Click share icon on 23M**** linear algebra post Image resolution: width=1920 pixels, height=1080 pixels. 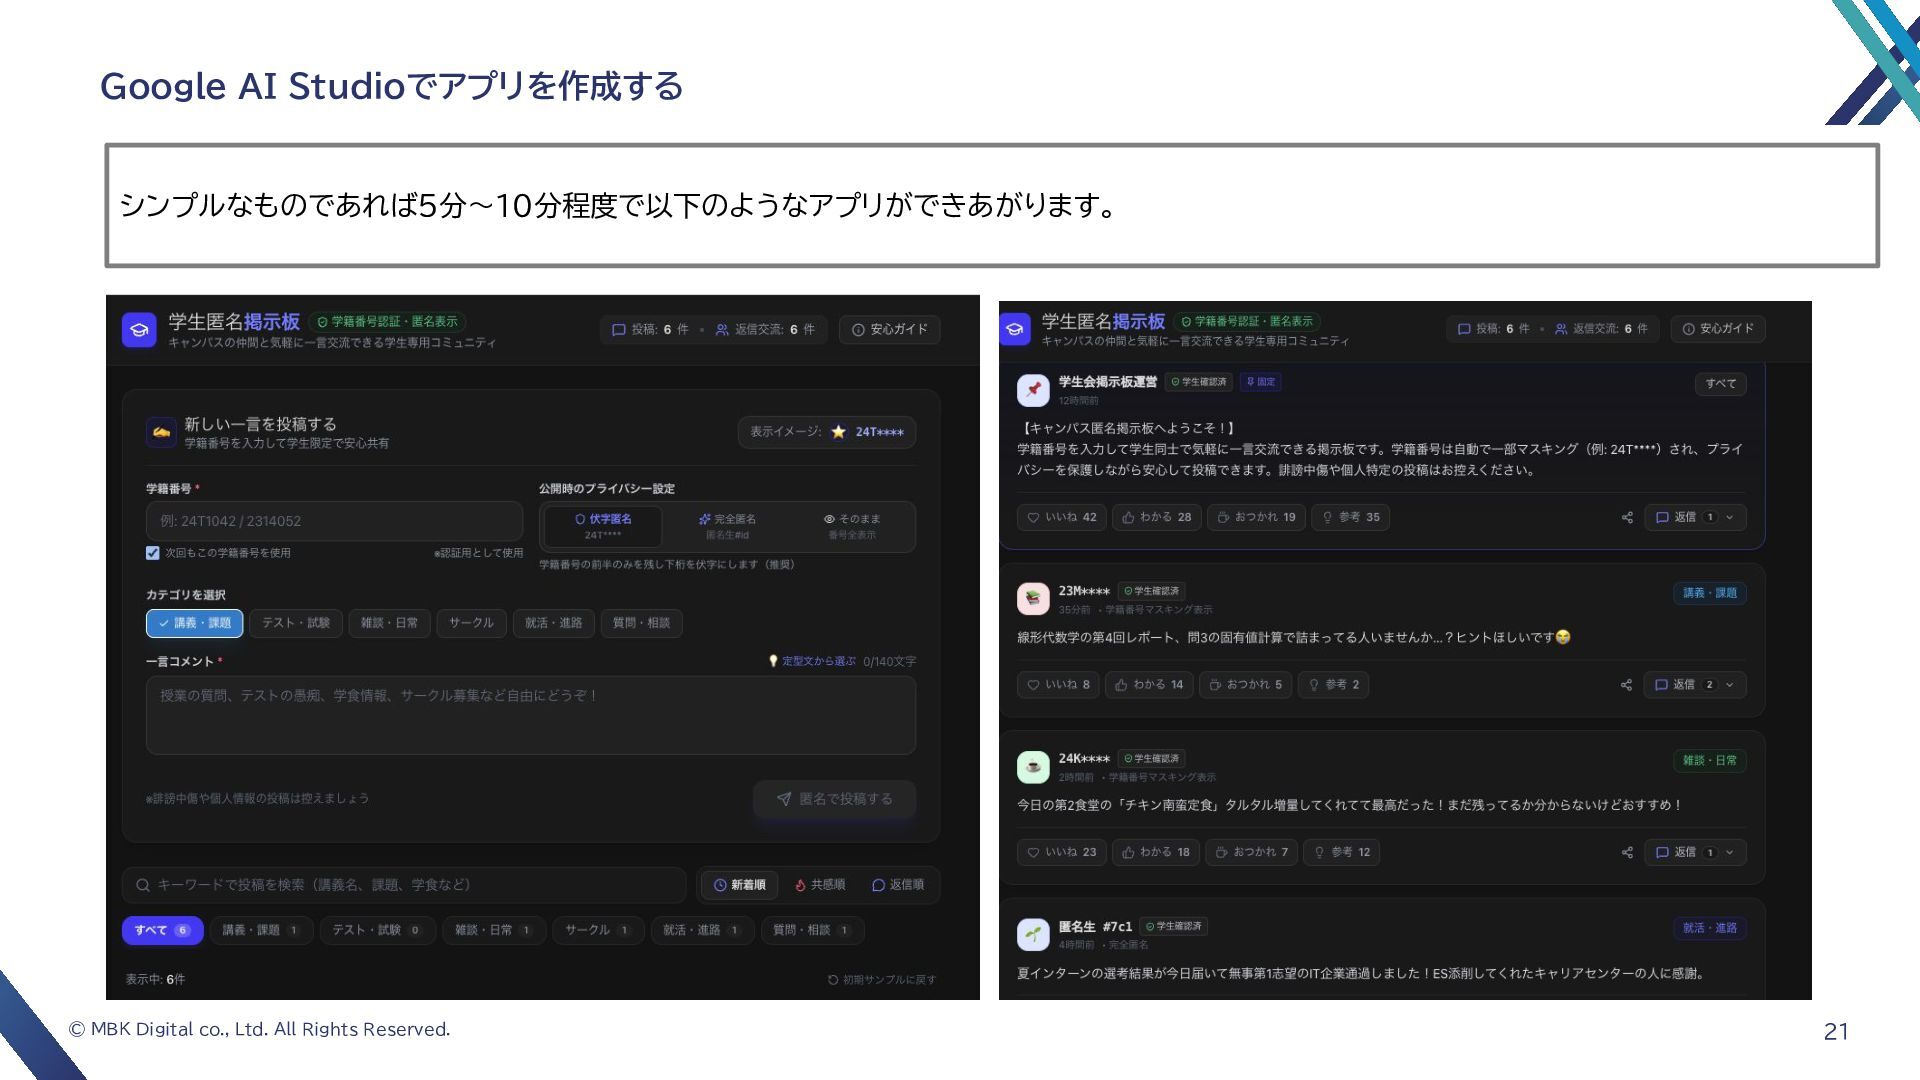tap(1626, 685)
